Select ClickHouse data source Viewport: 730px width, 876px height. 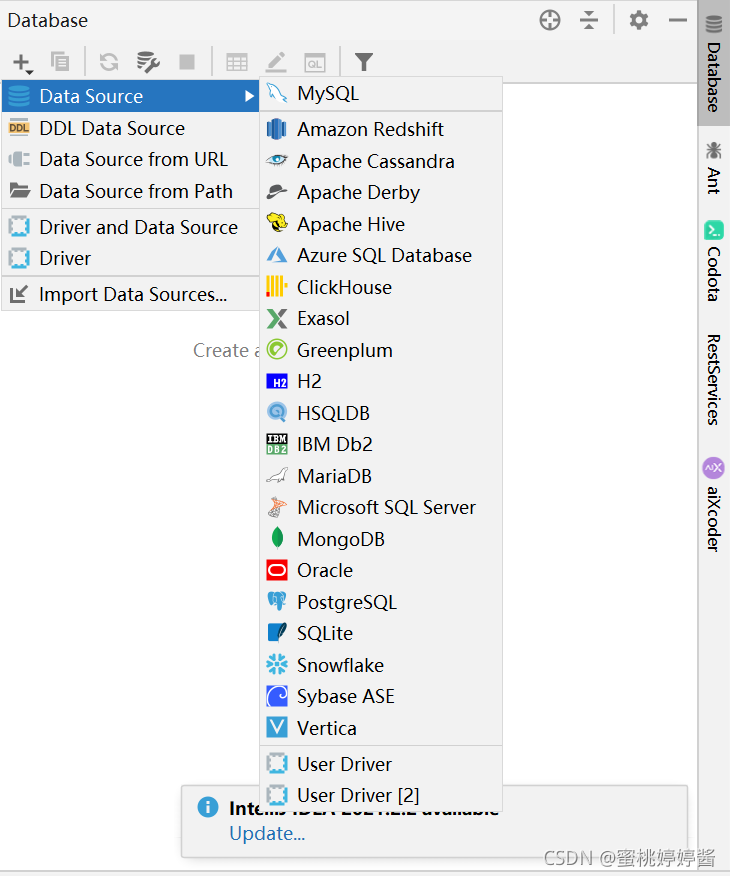coord(381,287)
